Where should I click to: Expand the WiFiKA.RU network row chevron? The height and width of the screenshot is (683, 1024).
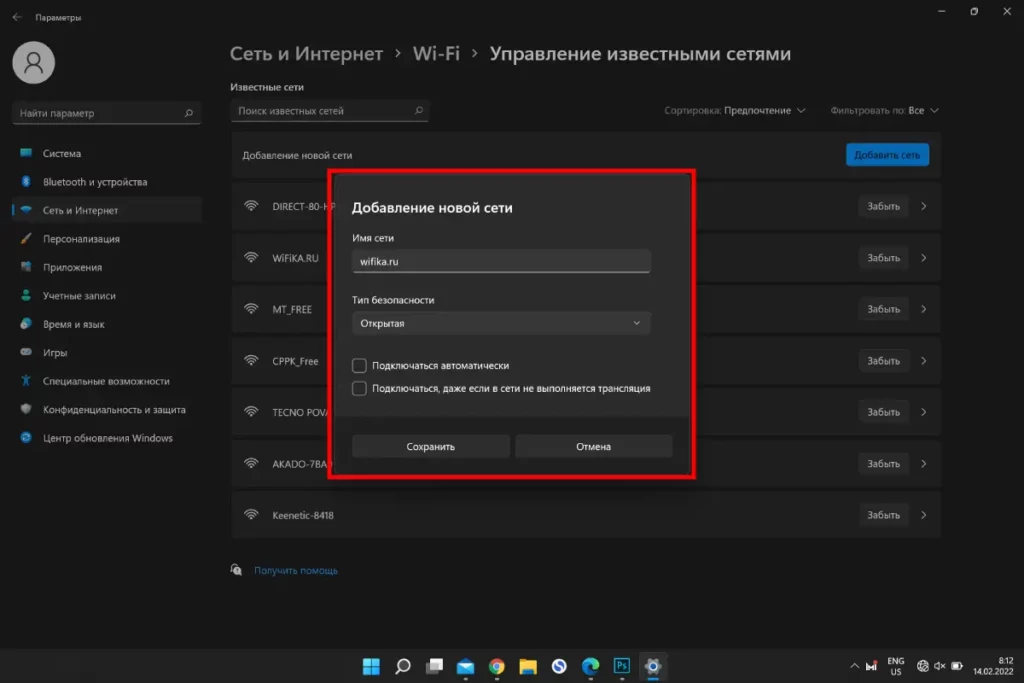click(x=923, y=258)
